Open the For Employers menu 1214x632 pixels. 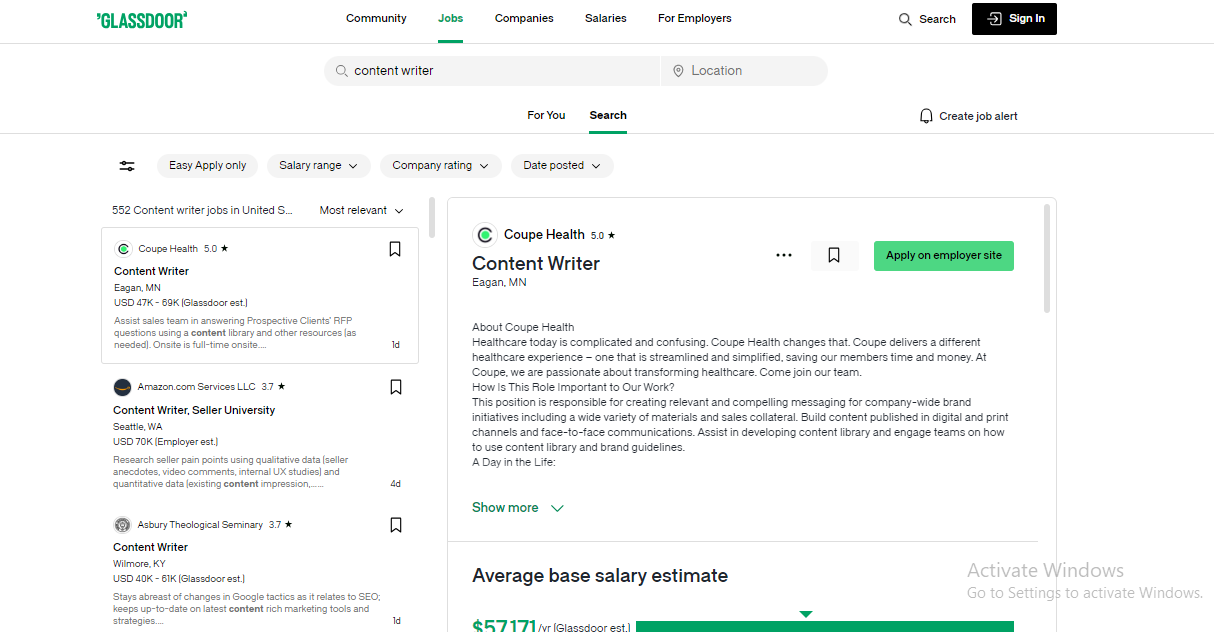click(x=695, y=19)
